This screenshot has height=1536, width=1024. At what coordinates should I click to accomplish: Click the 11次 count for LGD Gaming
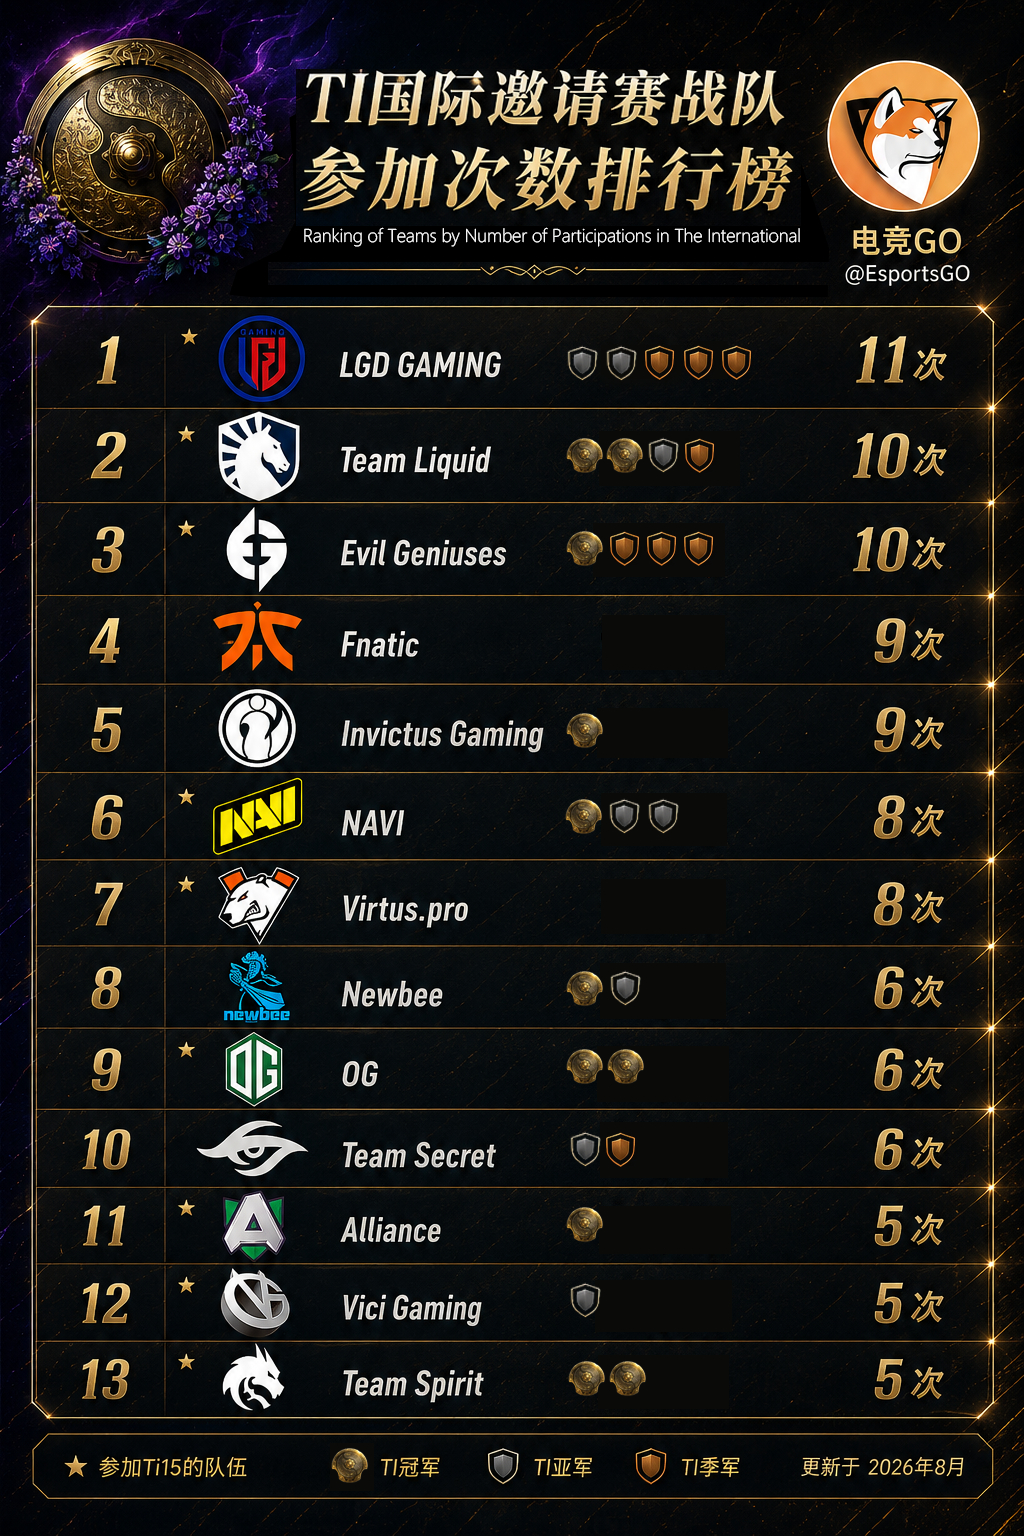[900, 361]
